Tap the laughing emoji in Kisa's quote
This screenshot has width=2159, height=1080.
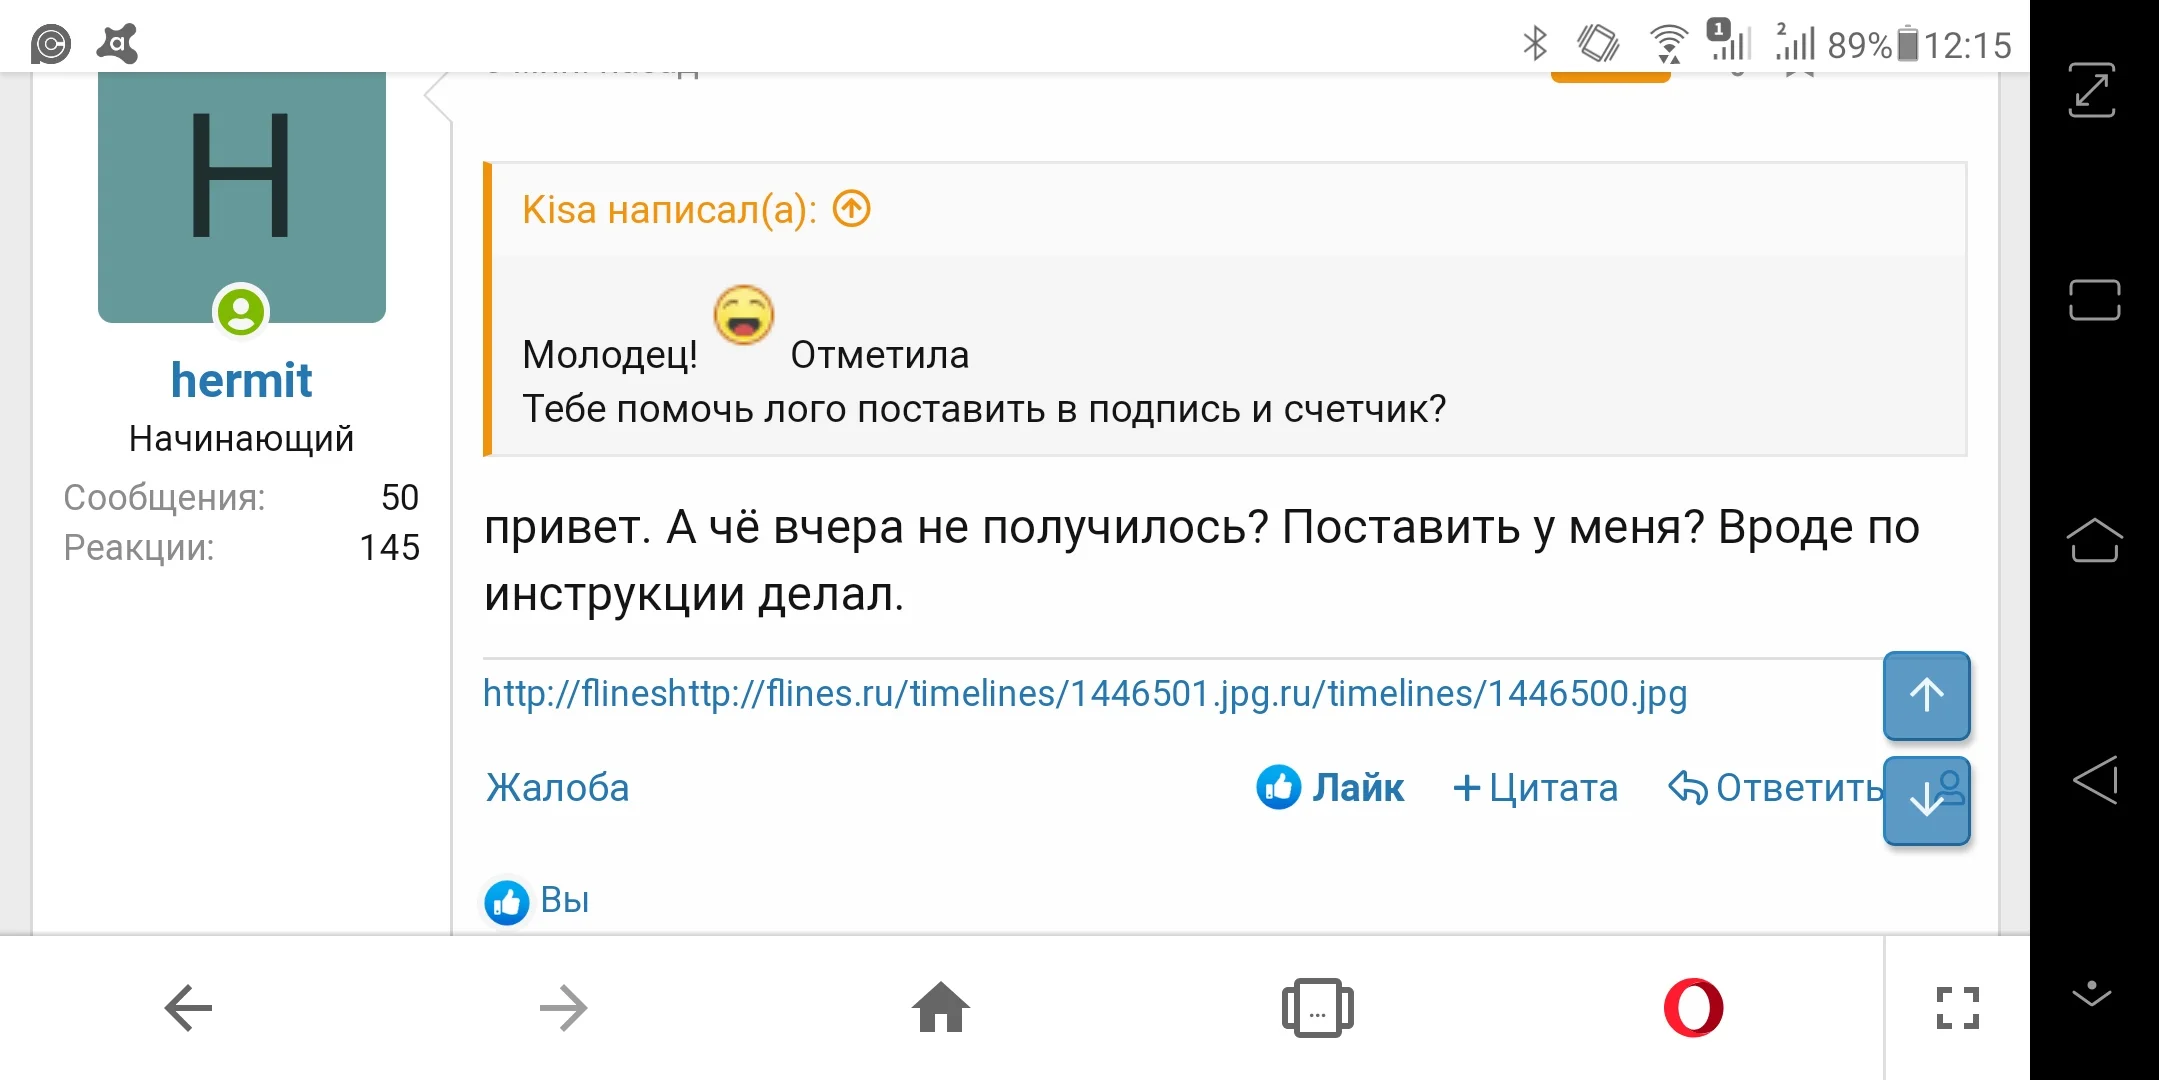pyautogui.click(x=743, y=316)
